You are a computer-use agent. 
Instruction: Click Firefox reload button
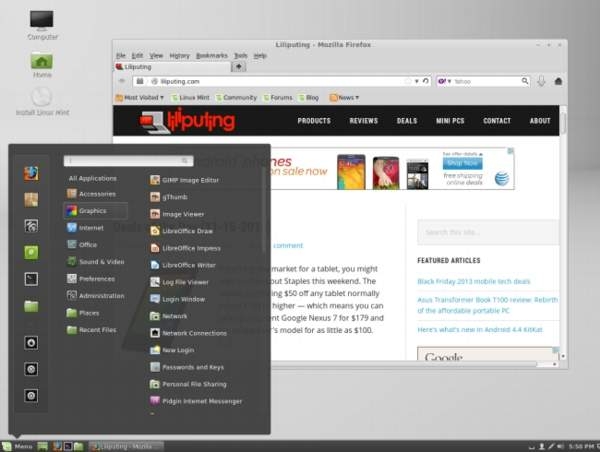tap(426, 81)
